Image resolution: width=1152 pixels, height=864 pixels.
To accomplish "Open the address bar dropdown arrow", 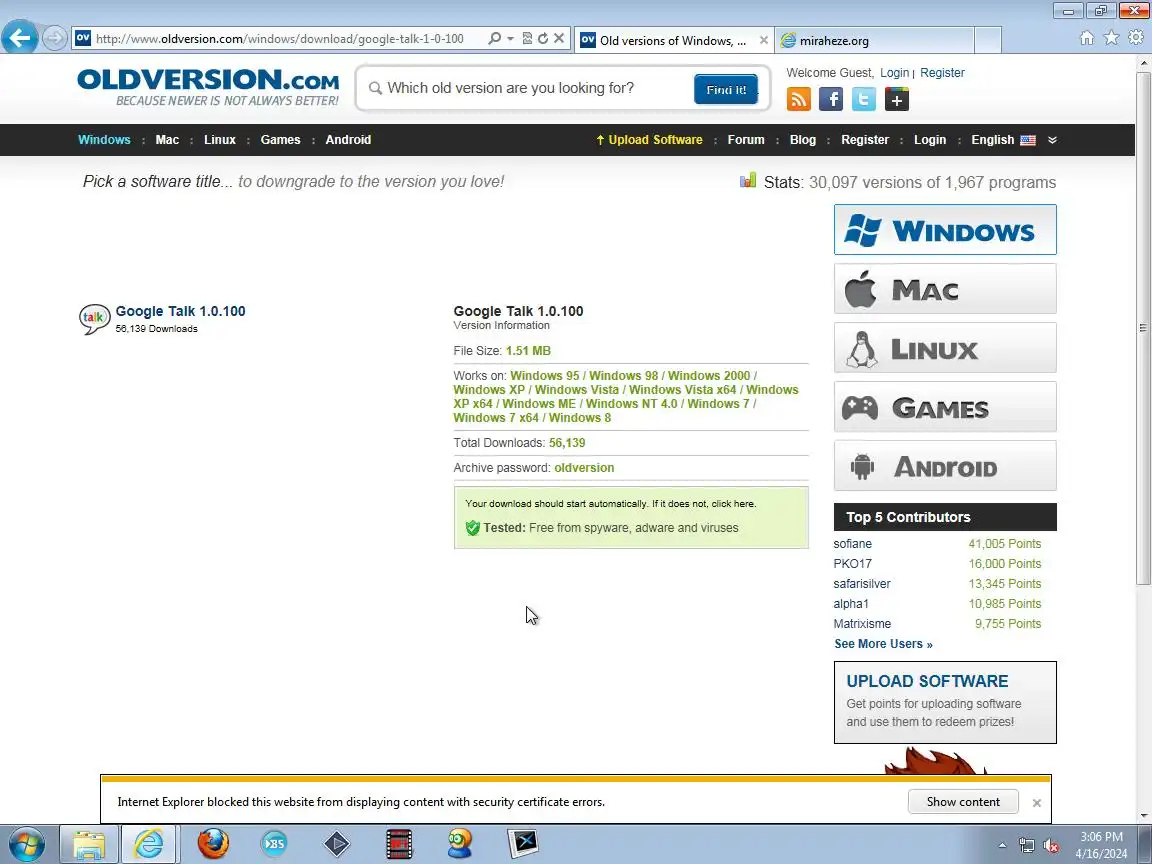I will [x=511, y=38].
